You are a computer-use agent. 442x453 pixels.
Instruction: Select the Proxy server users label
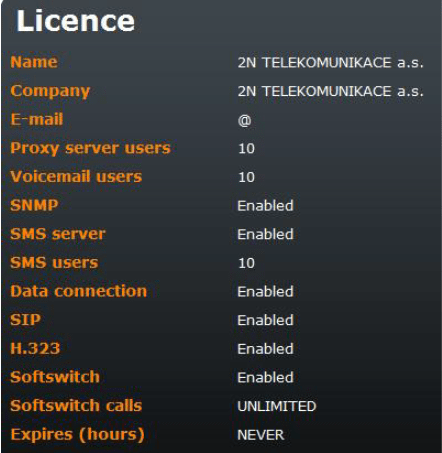click(90, 148)
